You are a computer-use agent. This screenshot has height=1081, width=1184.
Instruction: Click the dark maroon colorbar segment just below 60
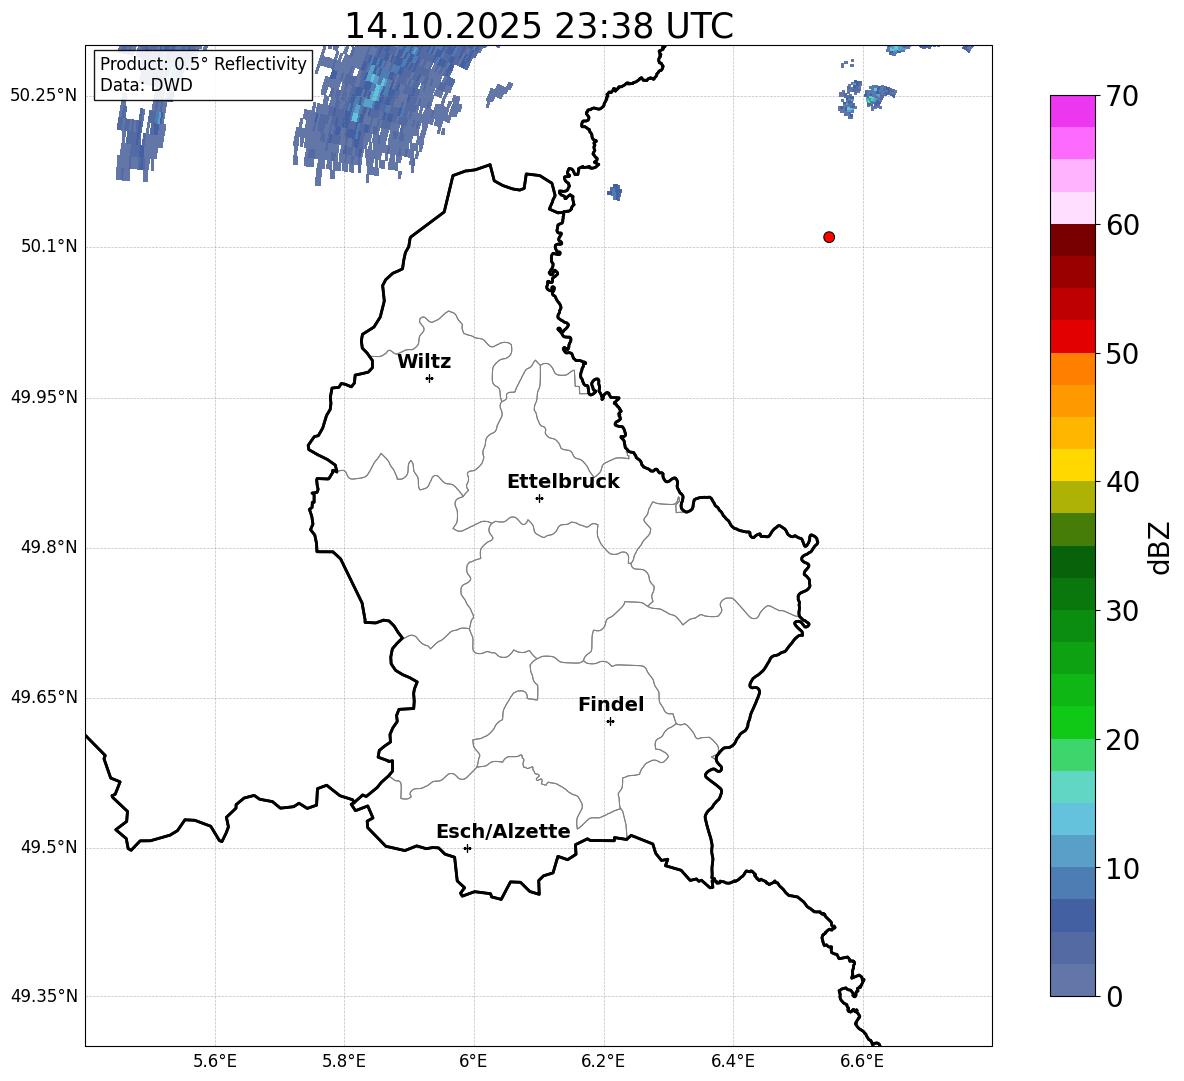tap(1072, 240)
